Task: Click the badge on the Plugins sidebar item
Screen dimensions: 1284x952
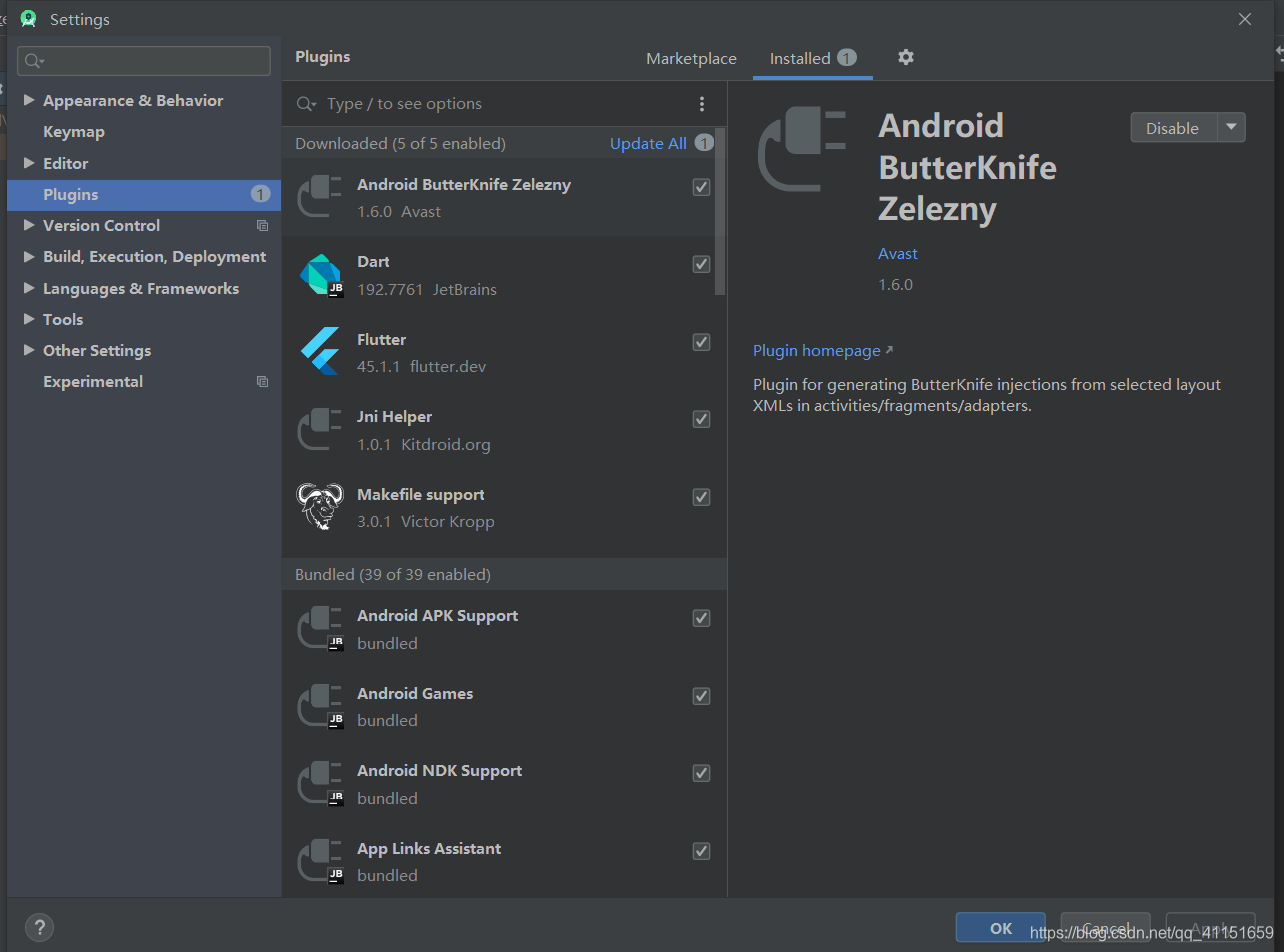Action: pyautogui.click(x=260, y=194)
